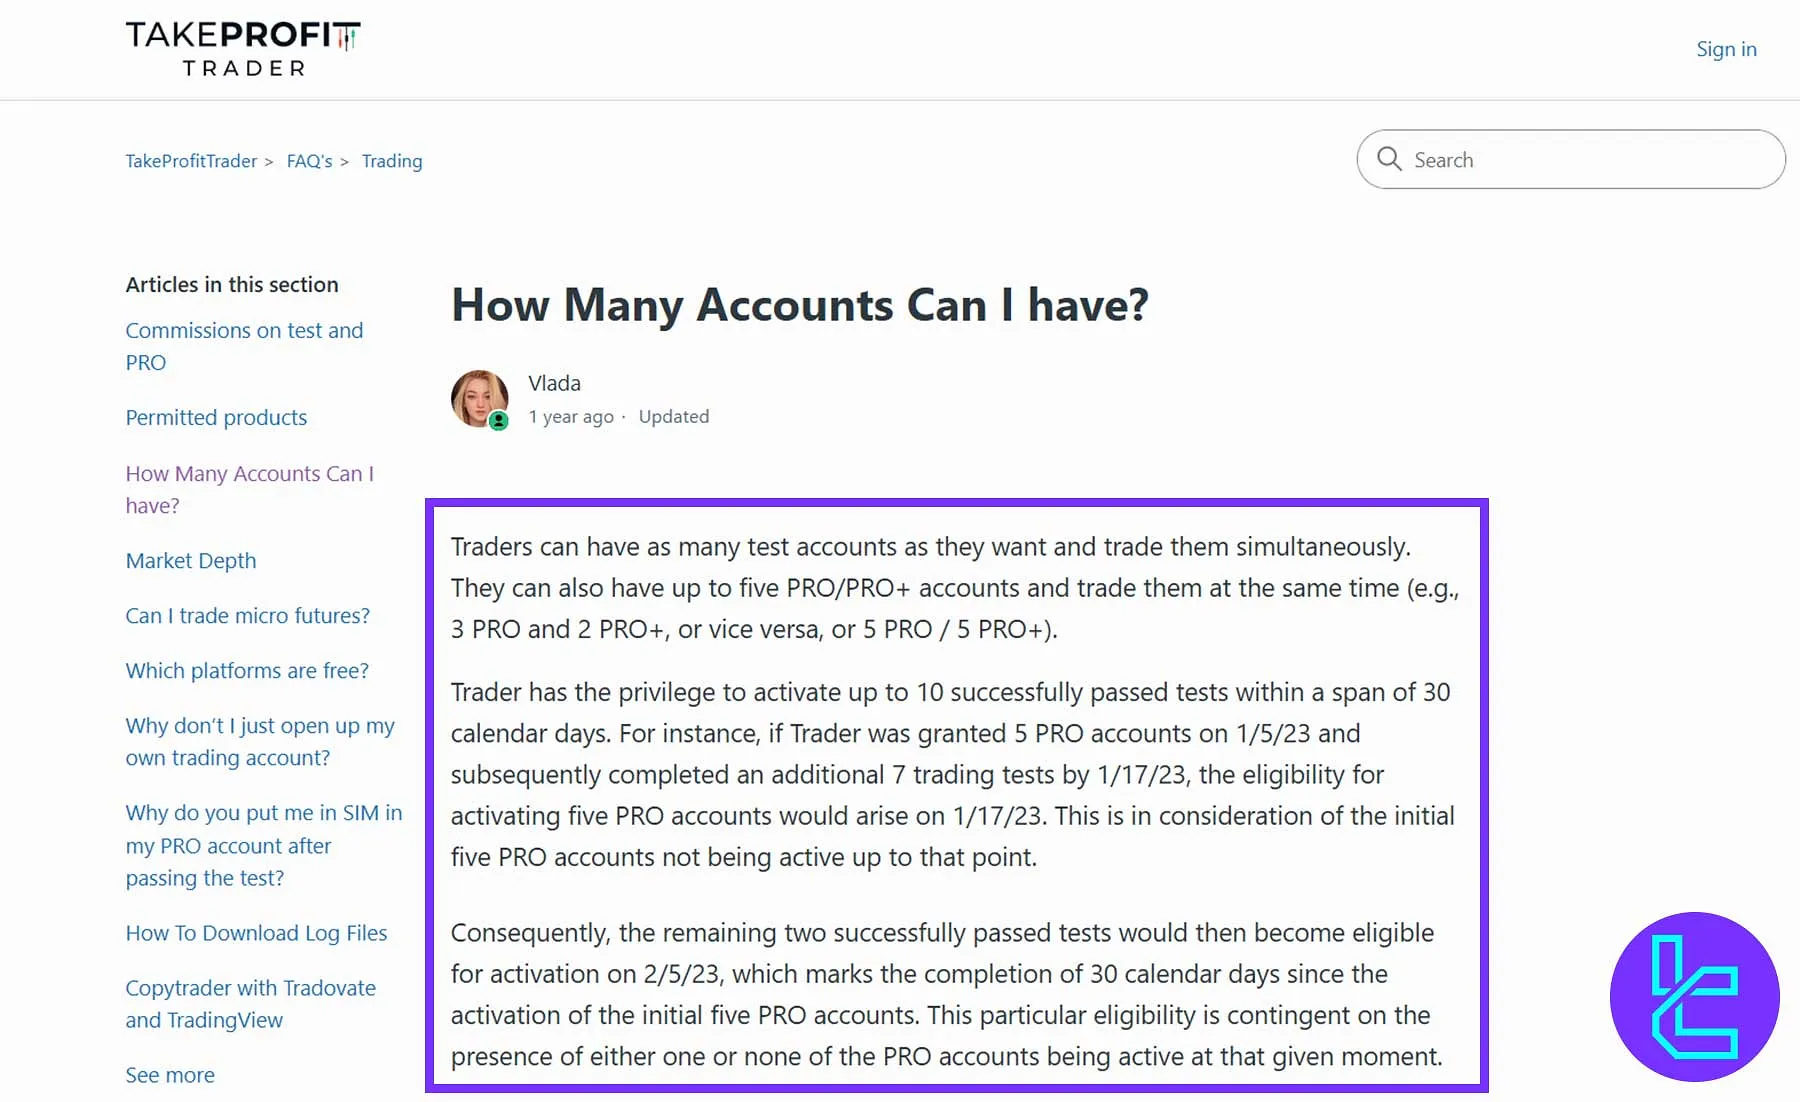Screen dimensions: 1800x1102
Task: Click the Sign in link
Action: click(x=1726, y=49)
